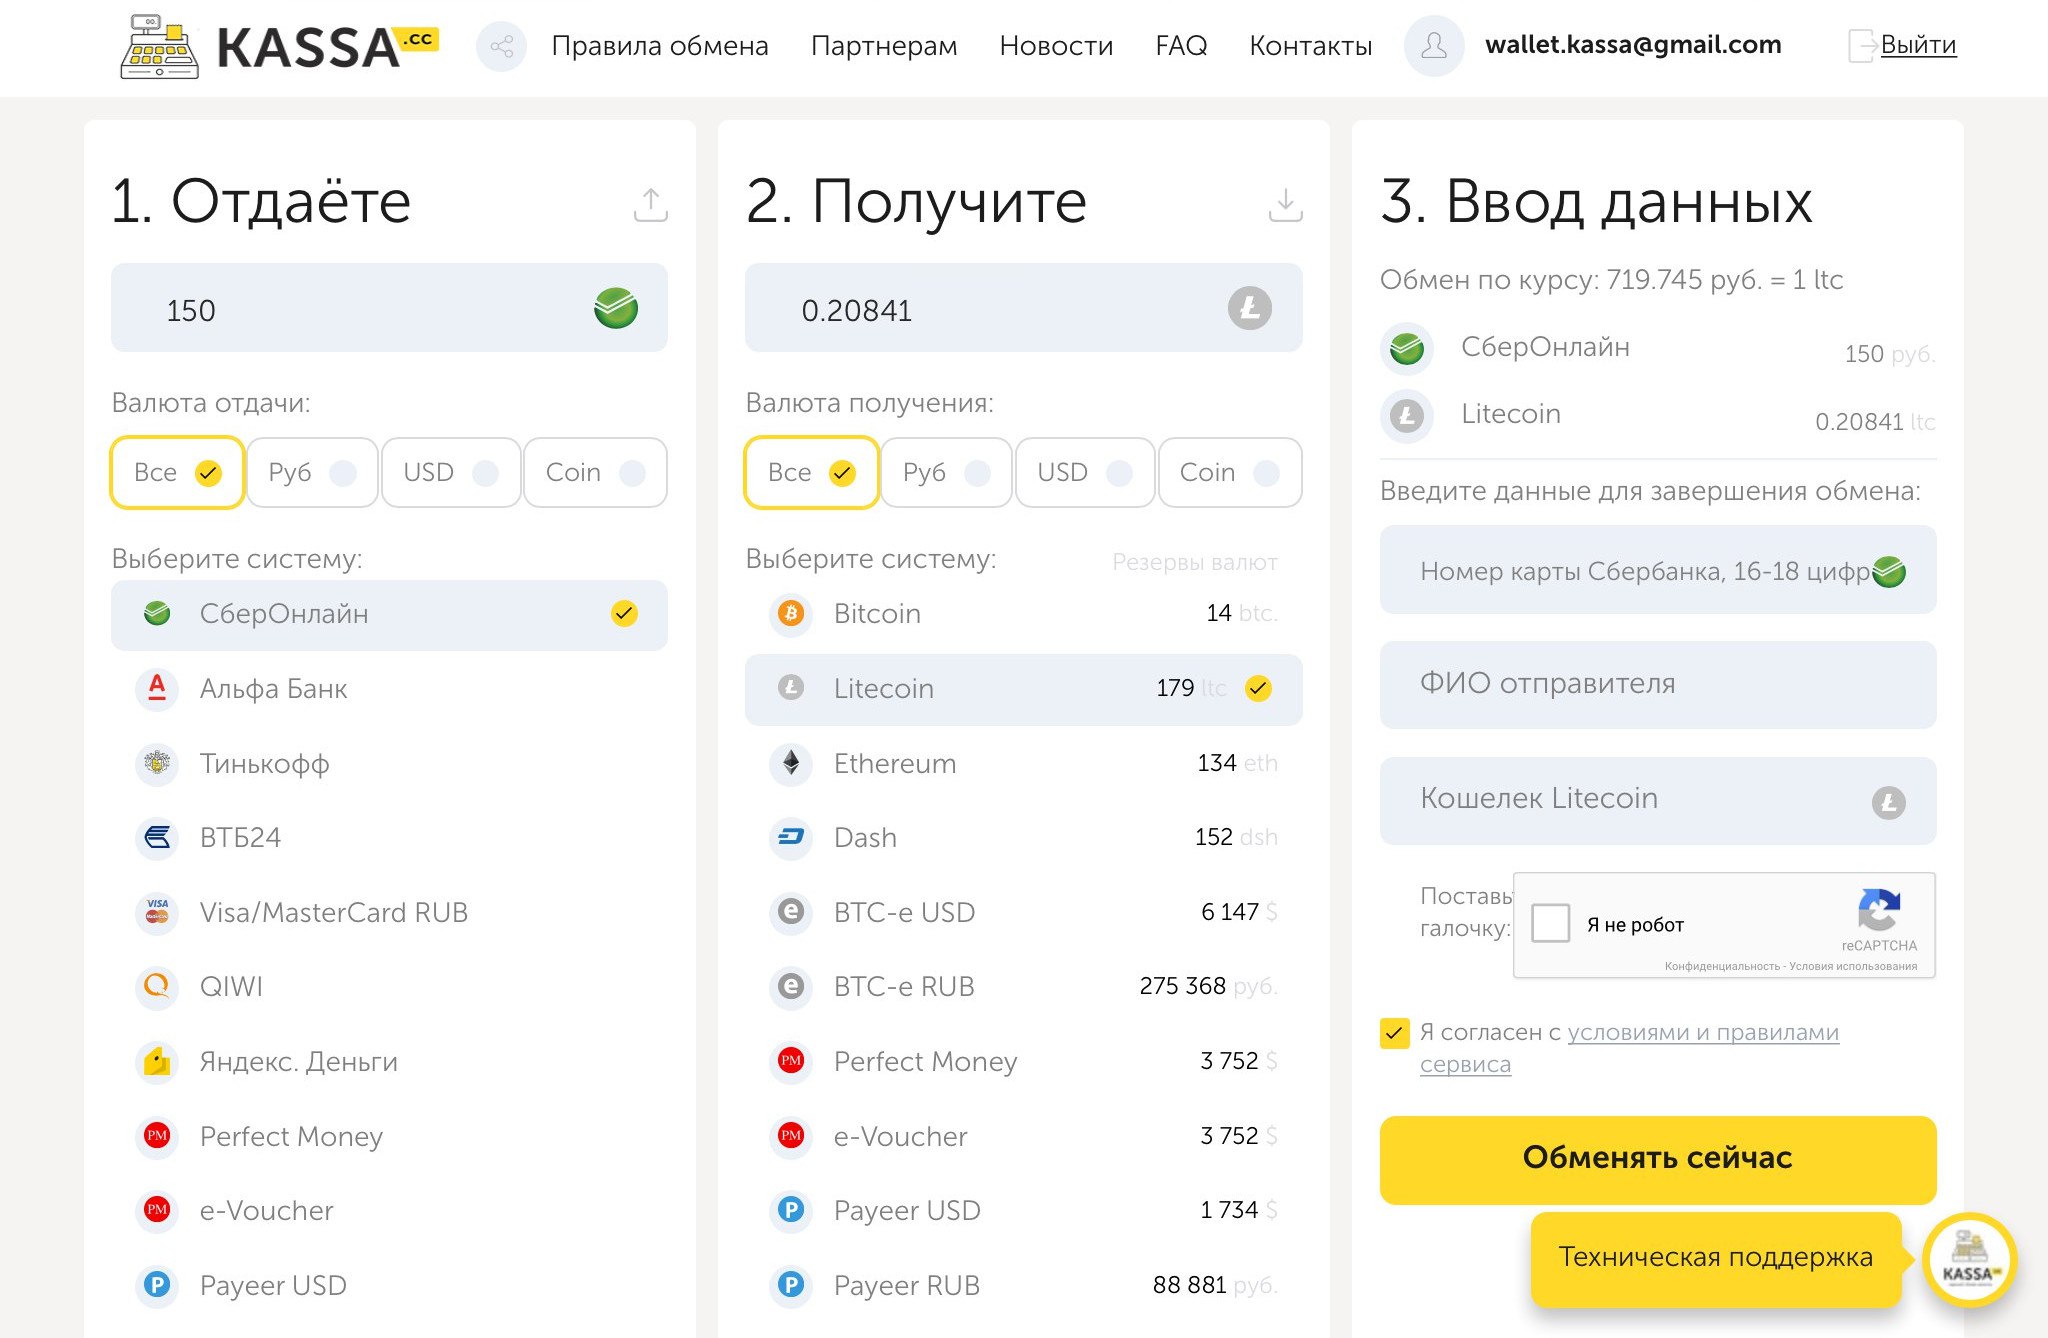Select Coin filter under Валюта отдачи

pos(595,472)
